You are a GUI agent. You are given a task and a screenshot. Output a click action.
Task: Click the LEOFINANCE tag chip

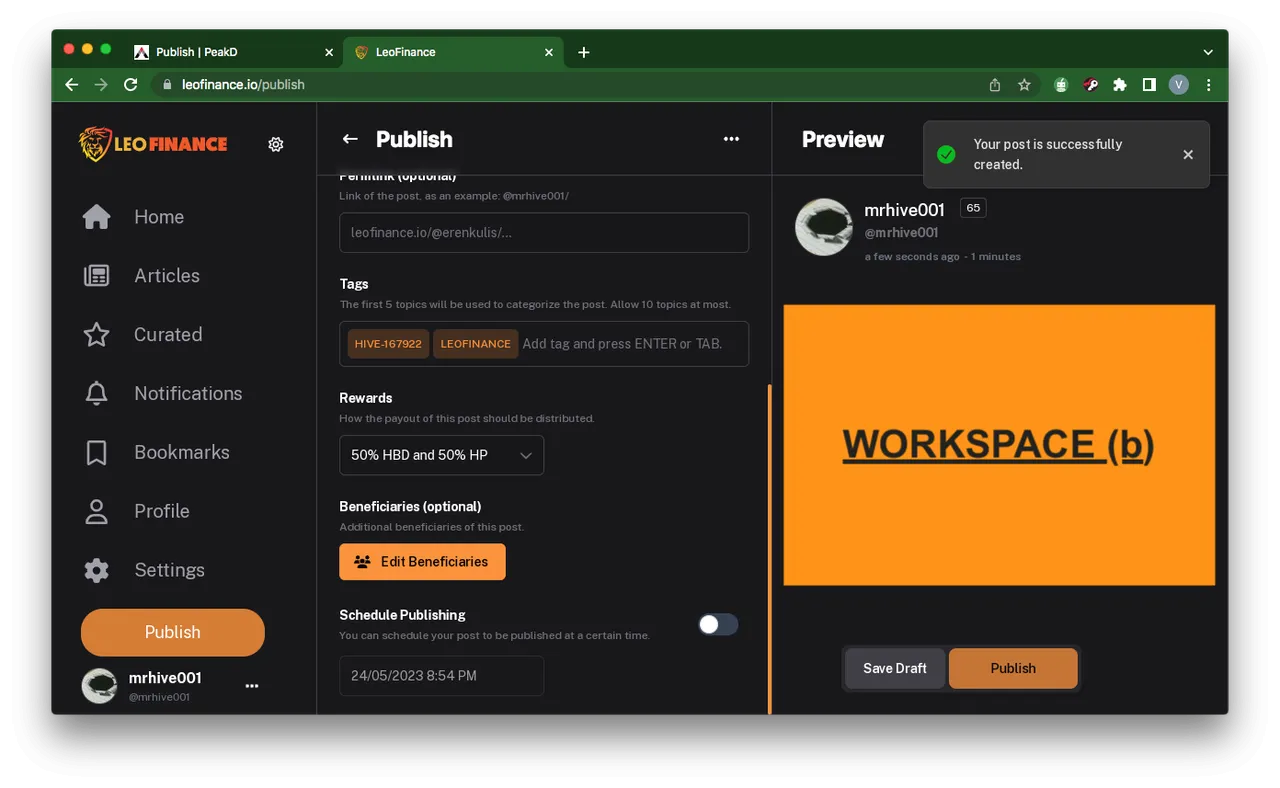coord(475,344)
